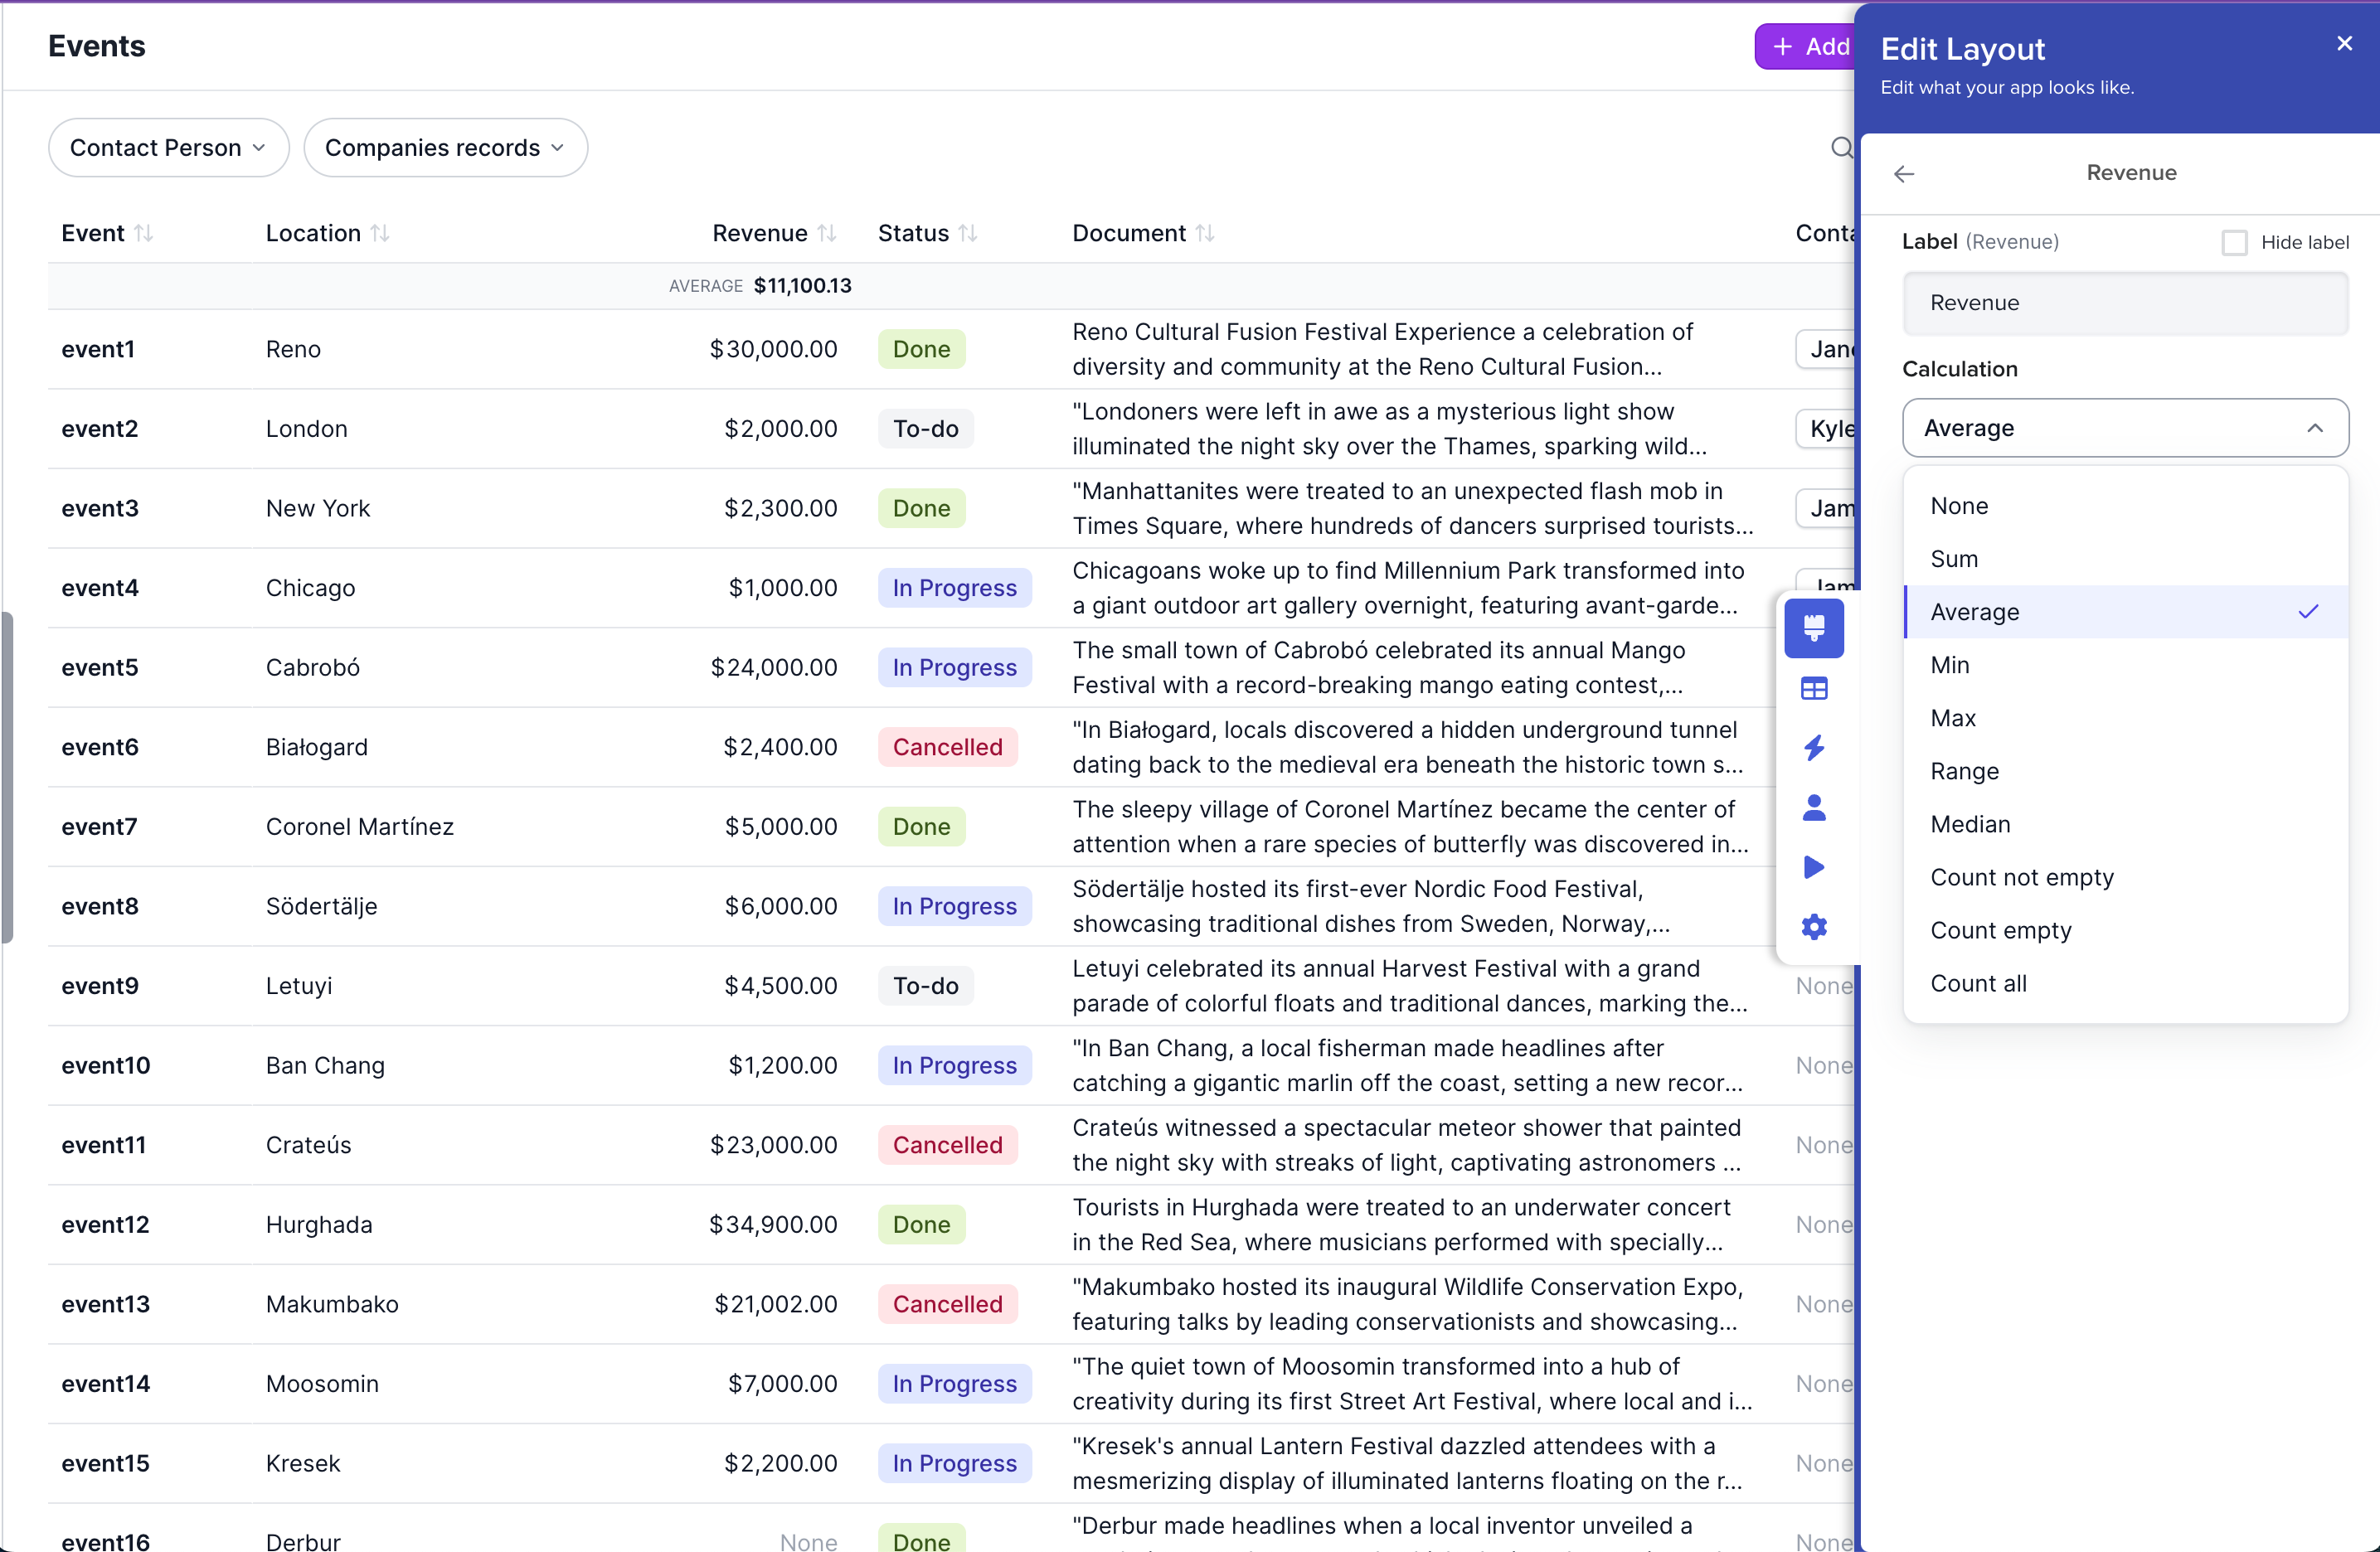Open the Companies records filter dropdown
2380x1552 pixels.
[445, 148]
